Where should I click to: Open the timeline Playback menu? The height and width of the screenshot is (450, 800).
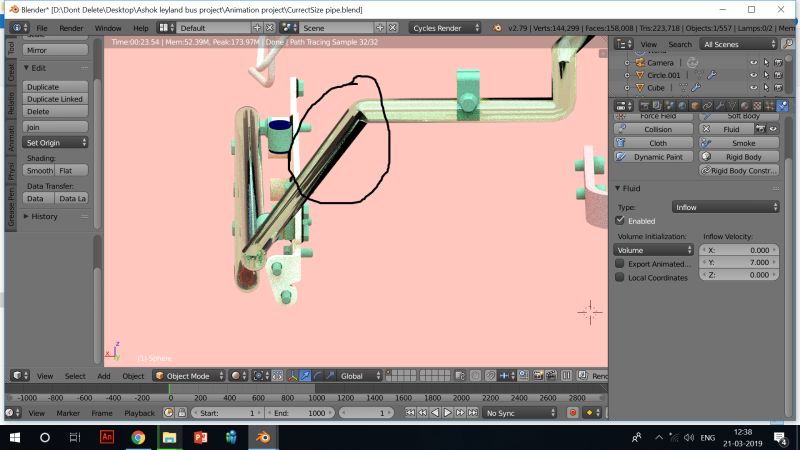click(x=139, y=413)
